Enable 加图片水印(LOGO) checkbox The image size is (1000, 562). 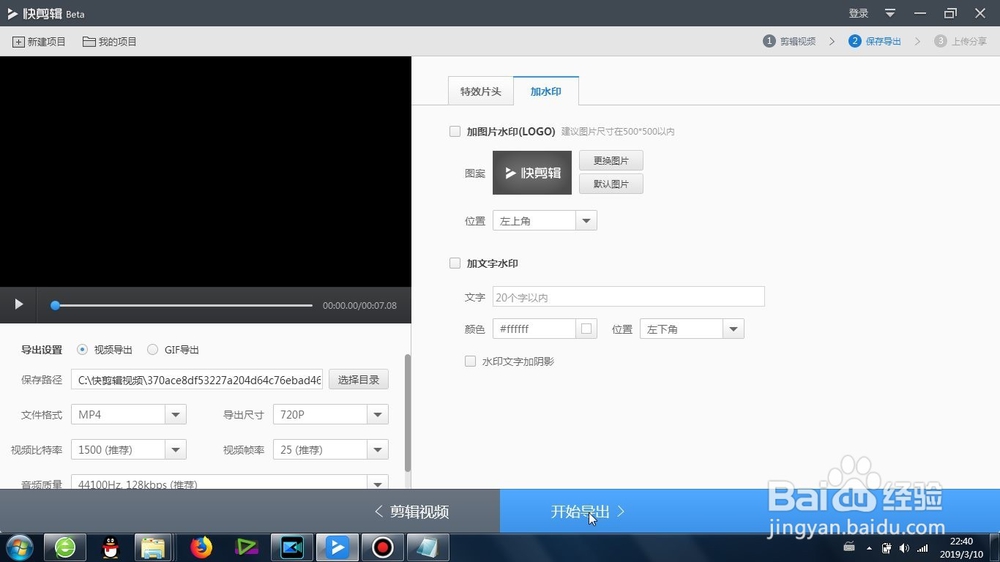tap(455, 131)
